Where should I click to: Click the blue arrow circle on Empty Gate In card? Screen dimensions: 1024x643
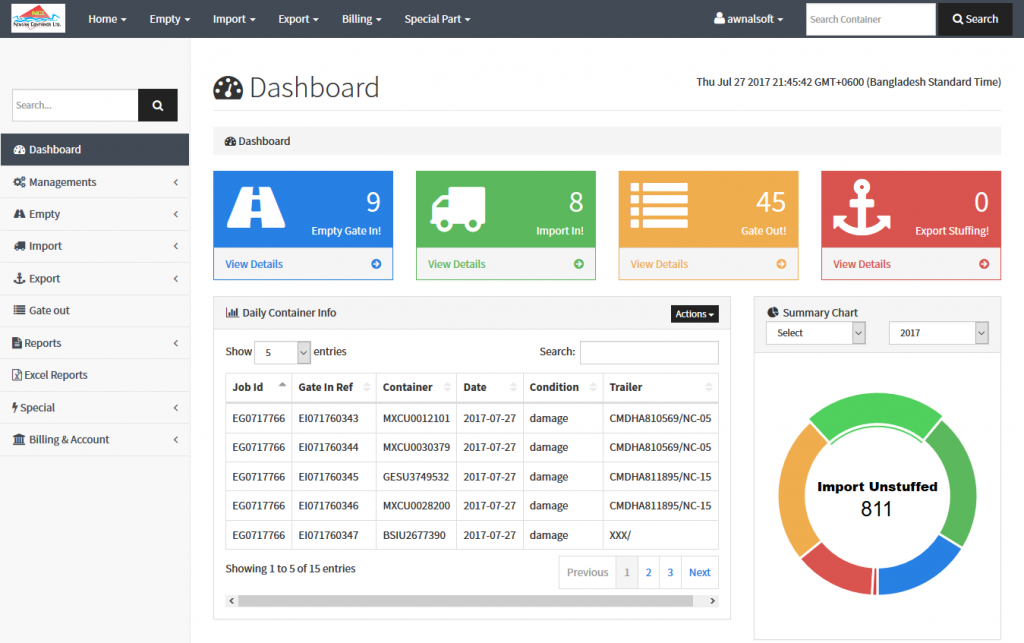(x=376, y=264)
